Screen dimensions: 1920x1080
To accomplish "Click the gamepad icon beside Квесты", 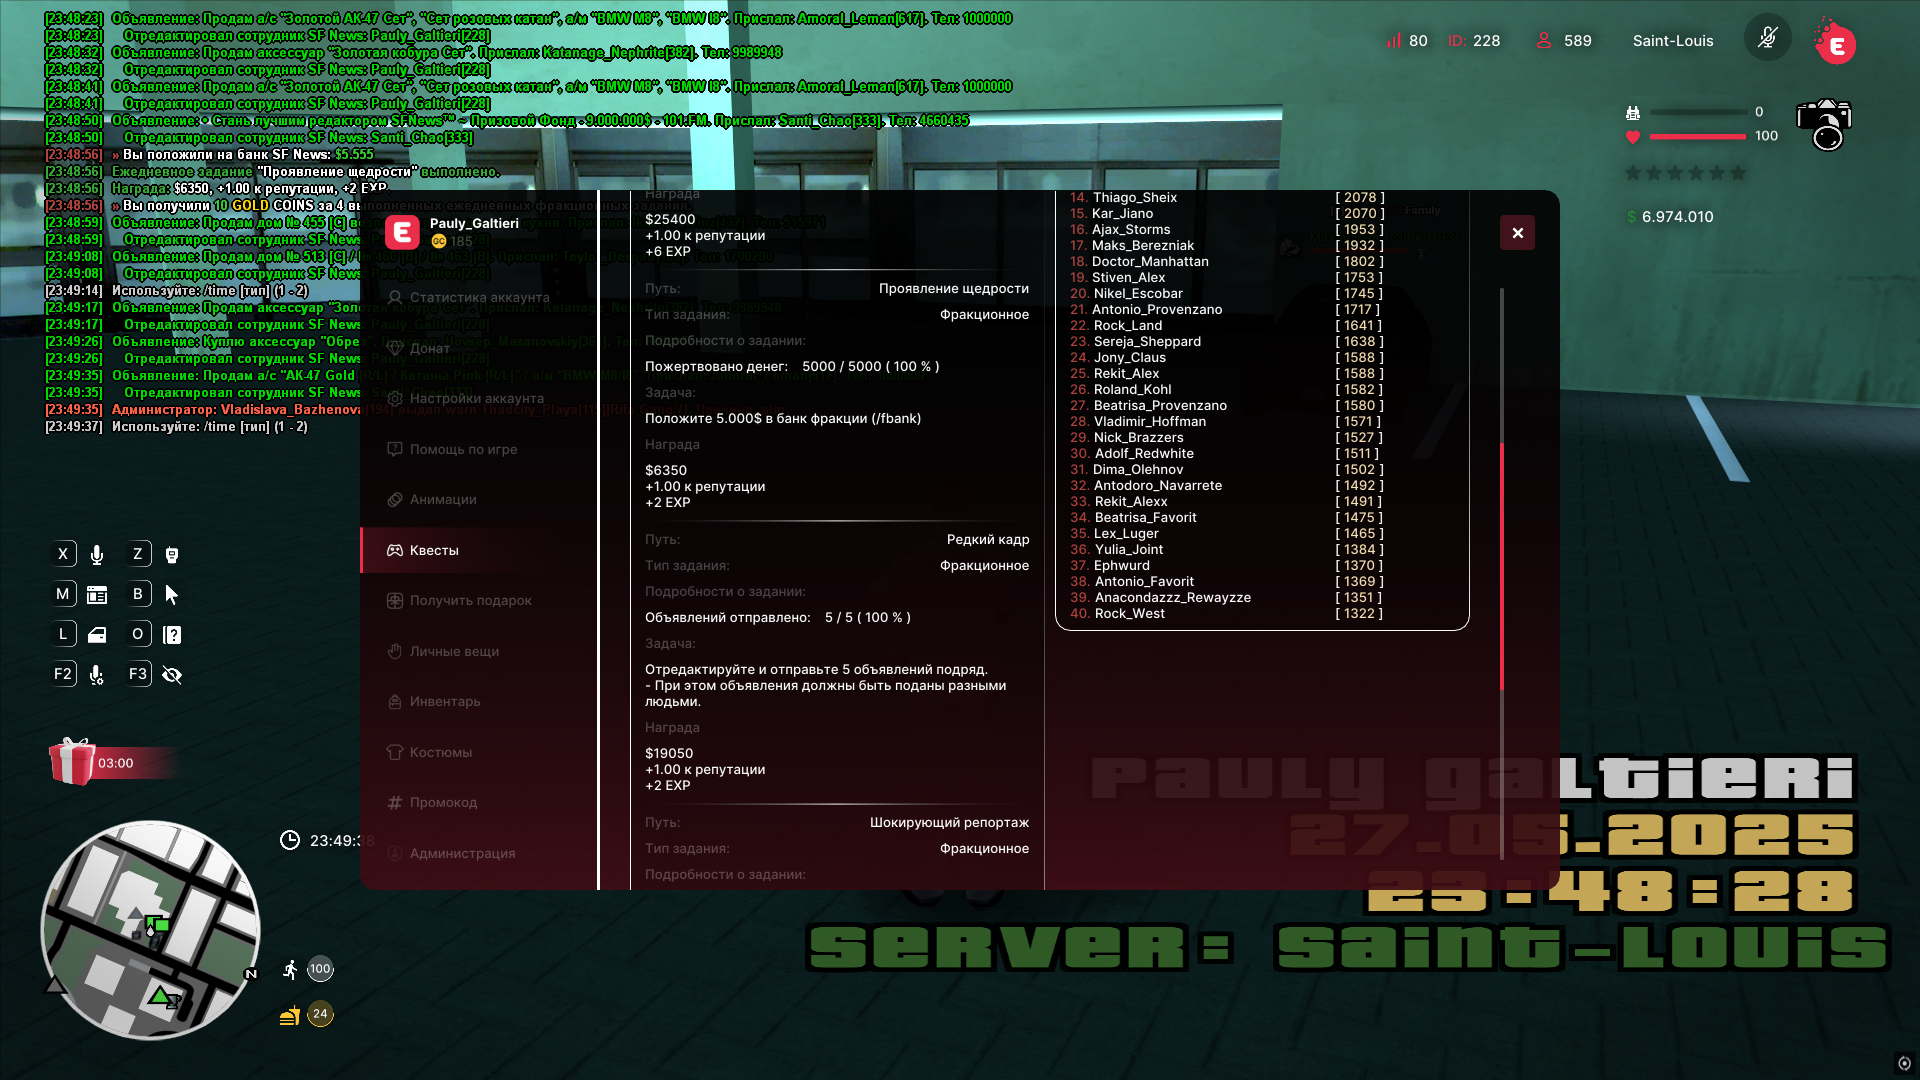I will point(395,550).
